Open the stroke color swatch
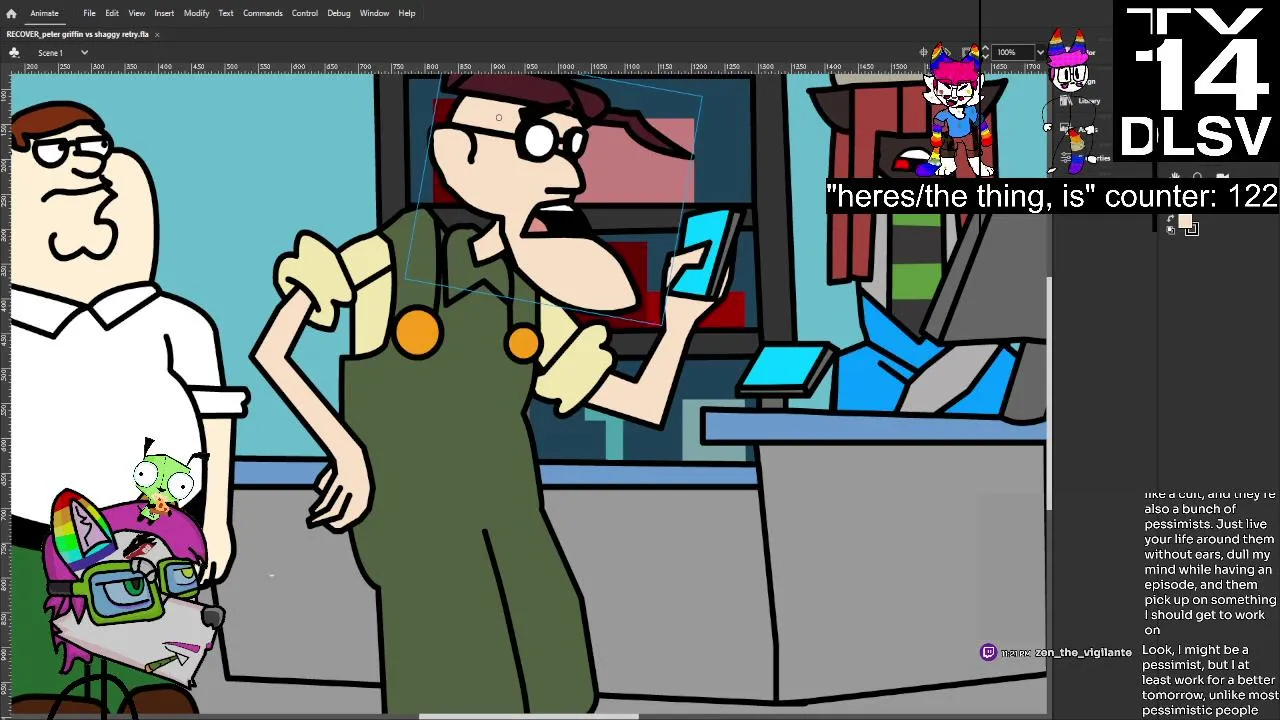 pos(1193,229)
